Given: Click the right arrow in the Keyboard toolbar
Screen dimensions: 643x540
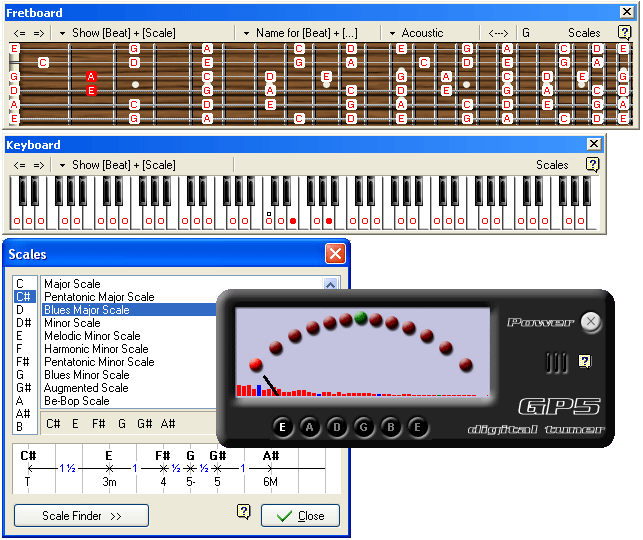Looking at the screenshot, I should coord(40,165).
